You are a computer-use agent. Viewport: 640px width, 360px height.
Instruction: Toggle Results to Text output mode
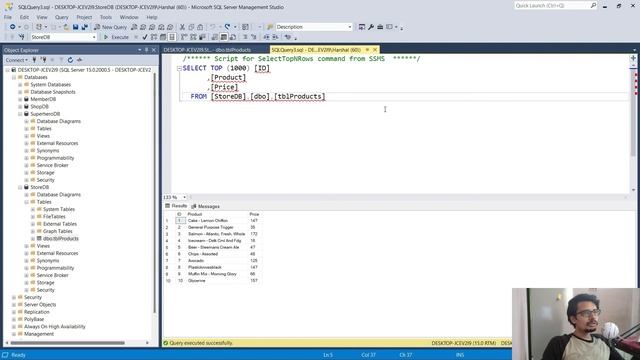[215, 37]
